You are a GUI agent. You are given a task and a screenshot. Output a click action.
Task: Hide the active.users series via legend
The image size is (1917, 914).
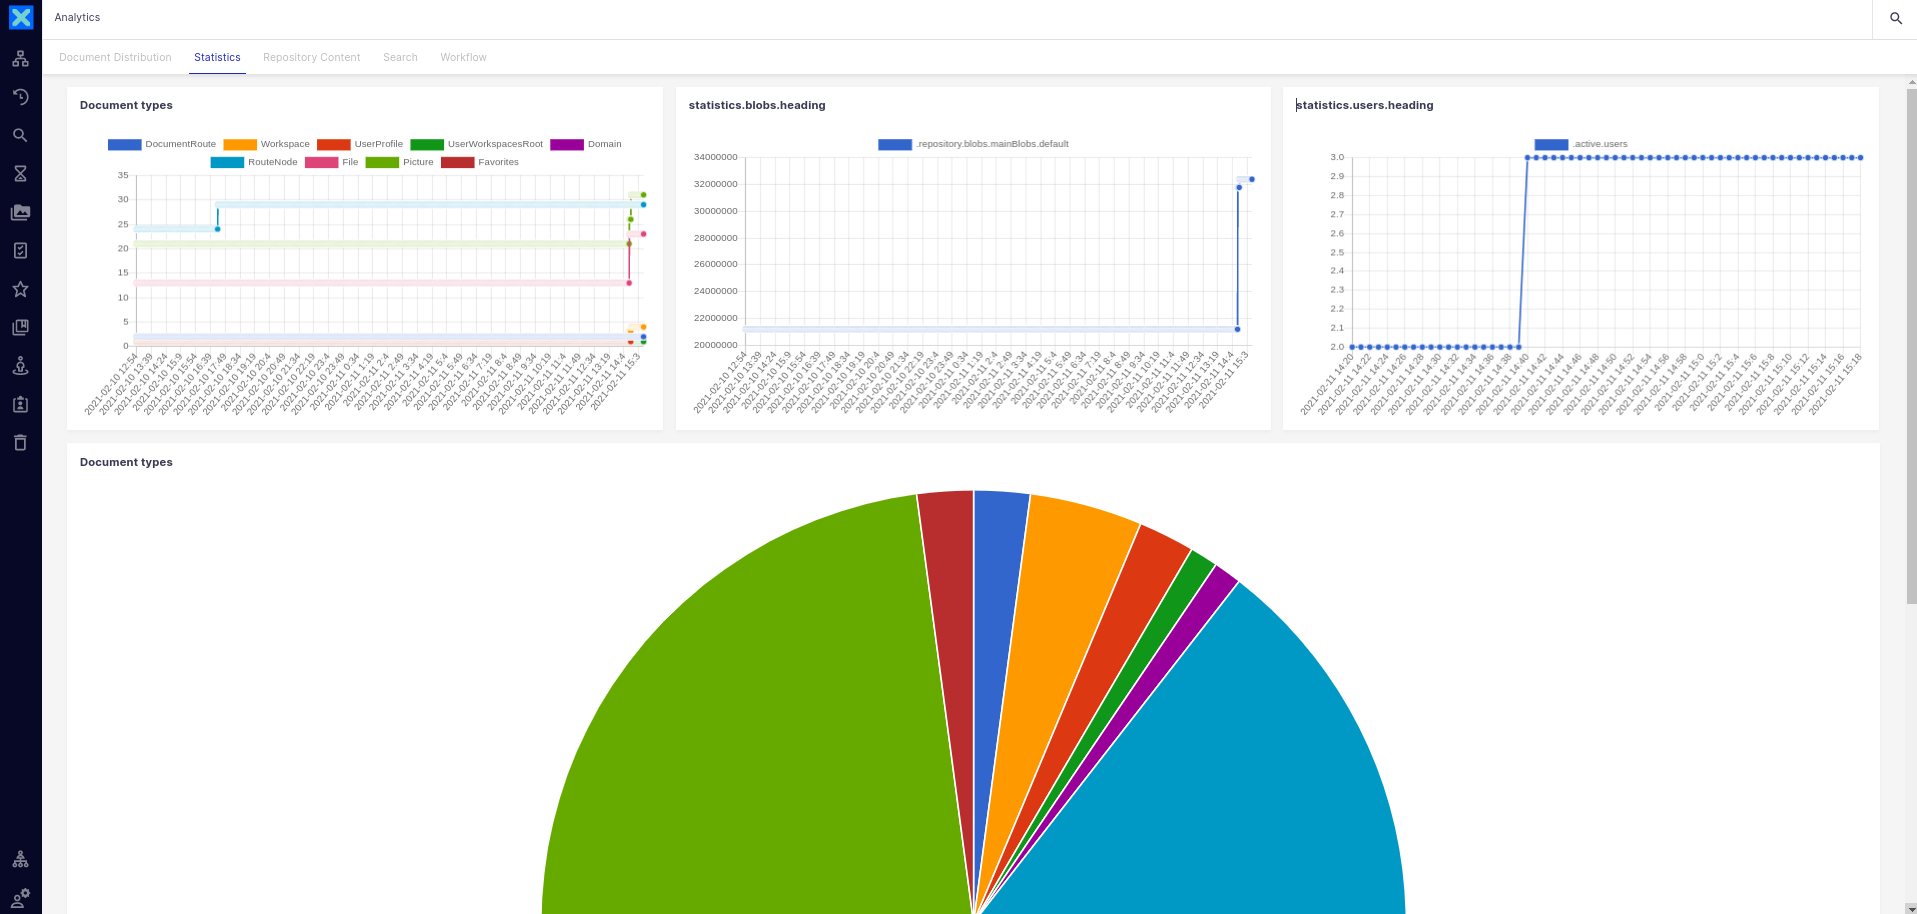click(x=1551, y=144)
